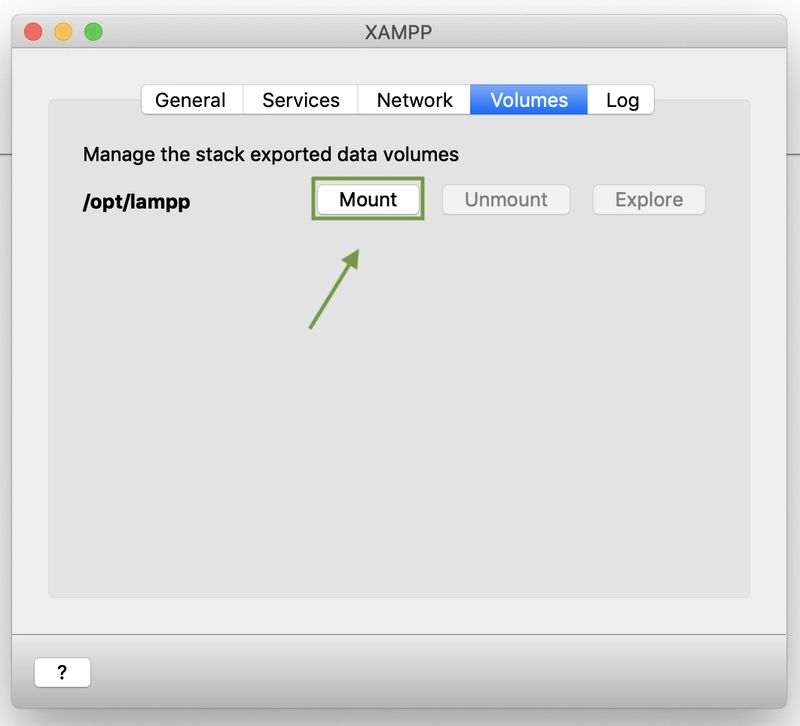The height and width of the screenshot is (726, 800).
Task: Switch to the General tab
Action: (x=192, y=100)
